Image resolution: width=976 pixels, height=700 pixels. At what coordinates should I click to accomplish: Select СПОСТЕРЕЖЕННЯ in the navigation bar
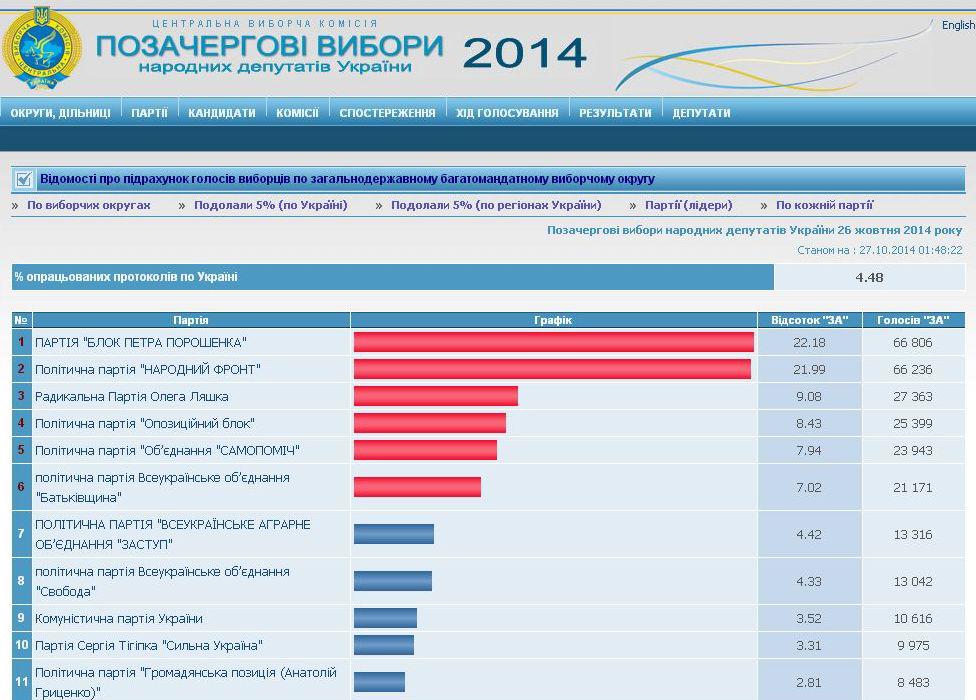pos(387,113)
